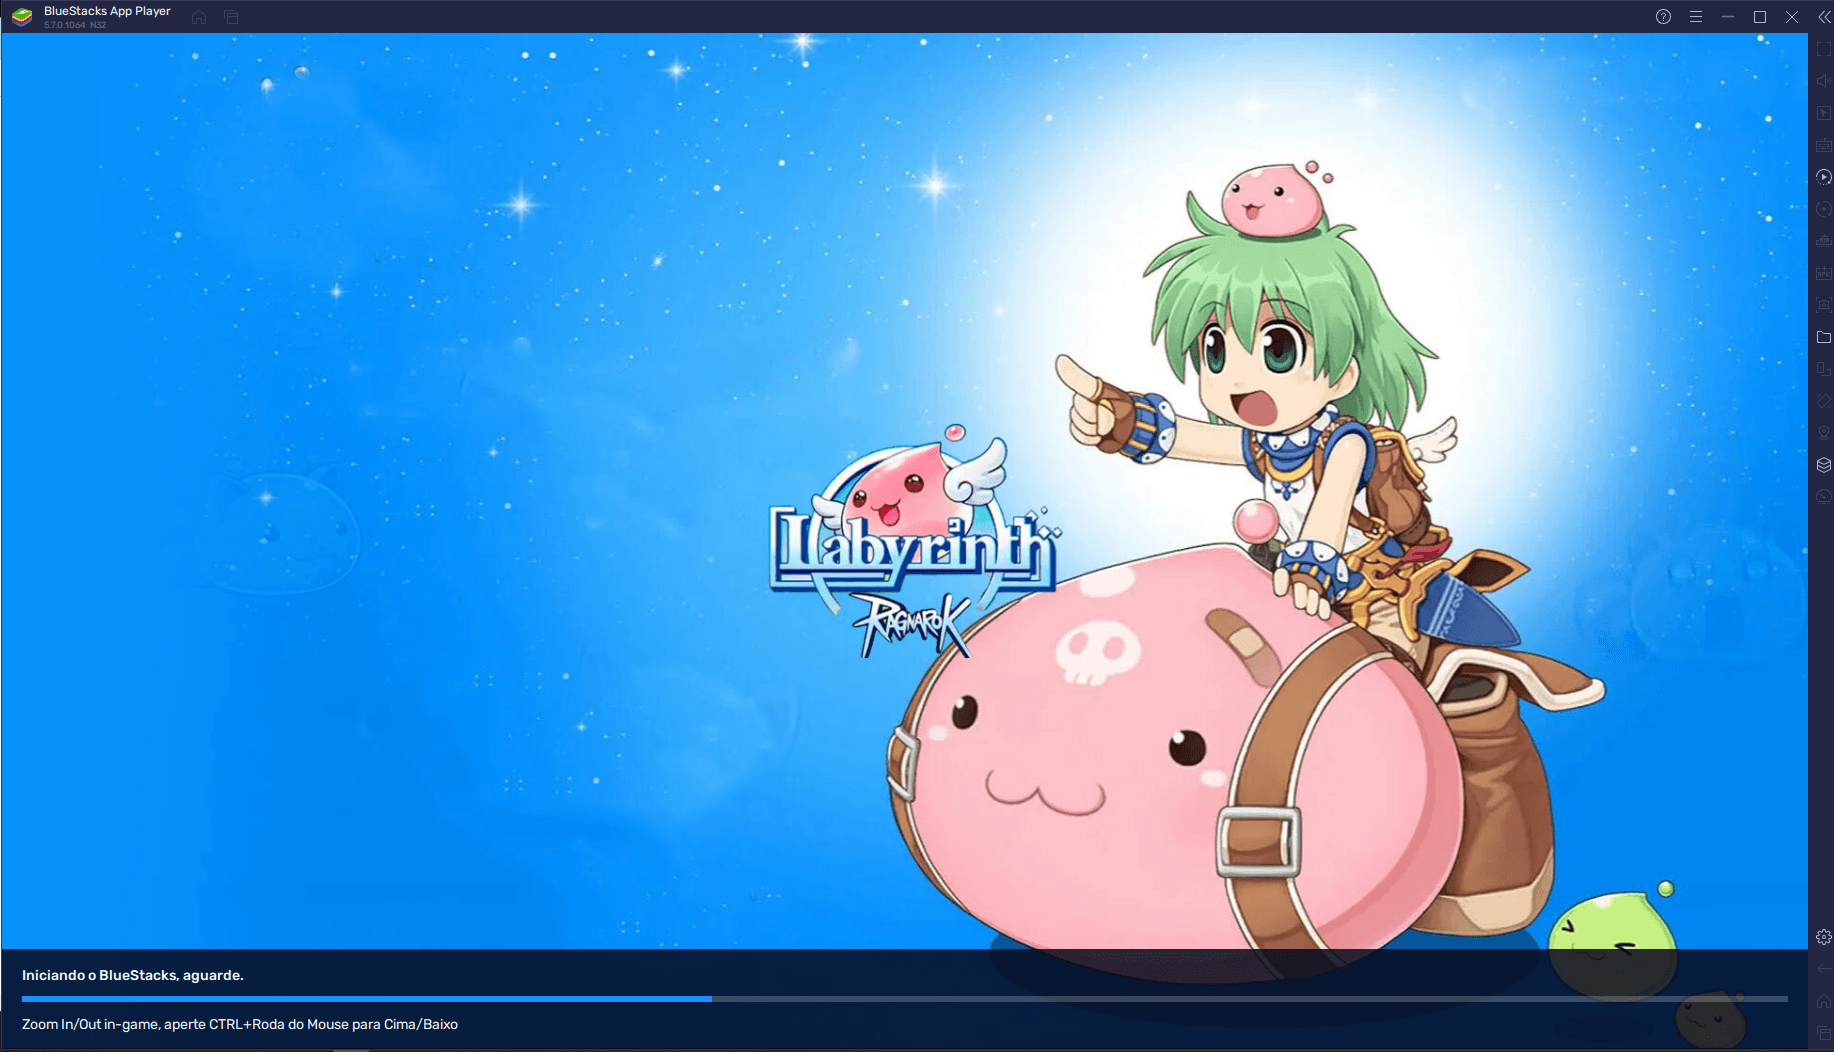
Task: Click the Labyrinth Ragnarok logo
Action: (x=914, y=540)
